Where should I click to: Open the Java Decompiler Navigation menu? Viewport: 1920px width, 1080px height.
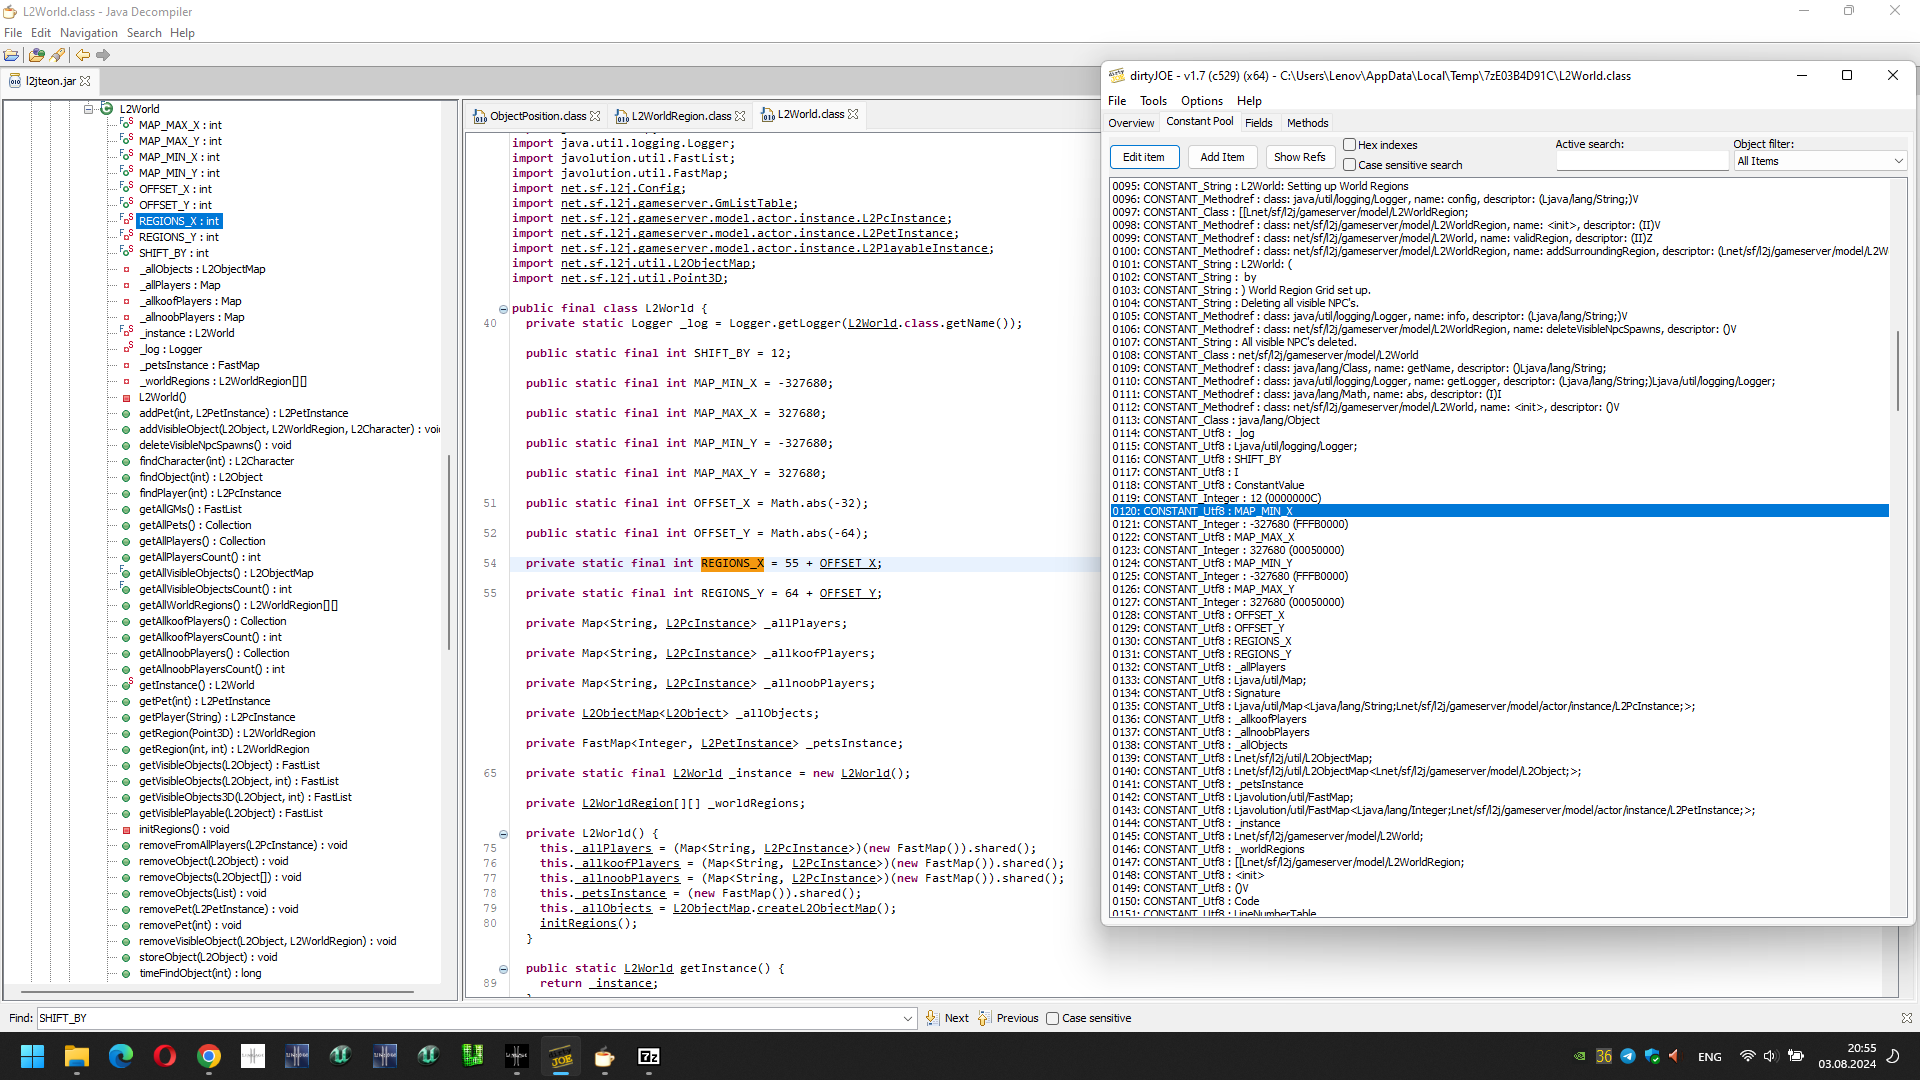point(89,33)
